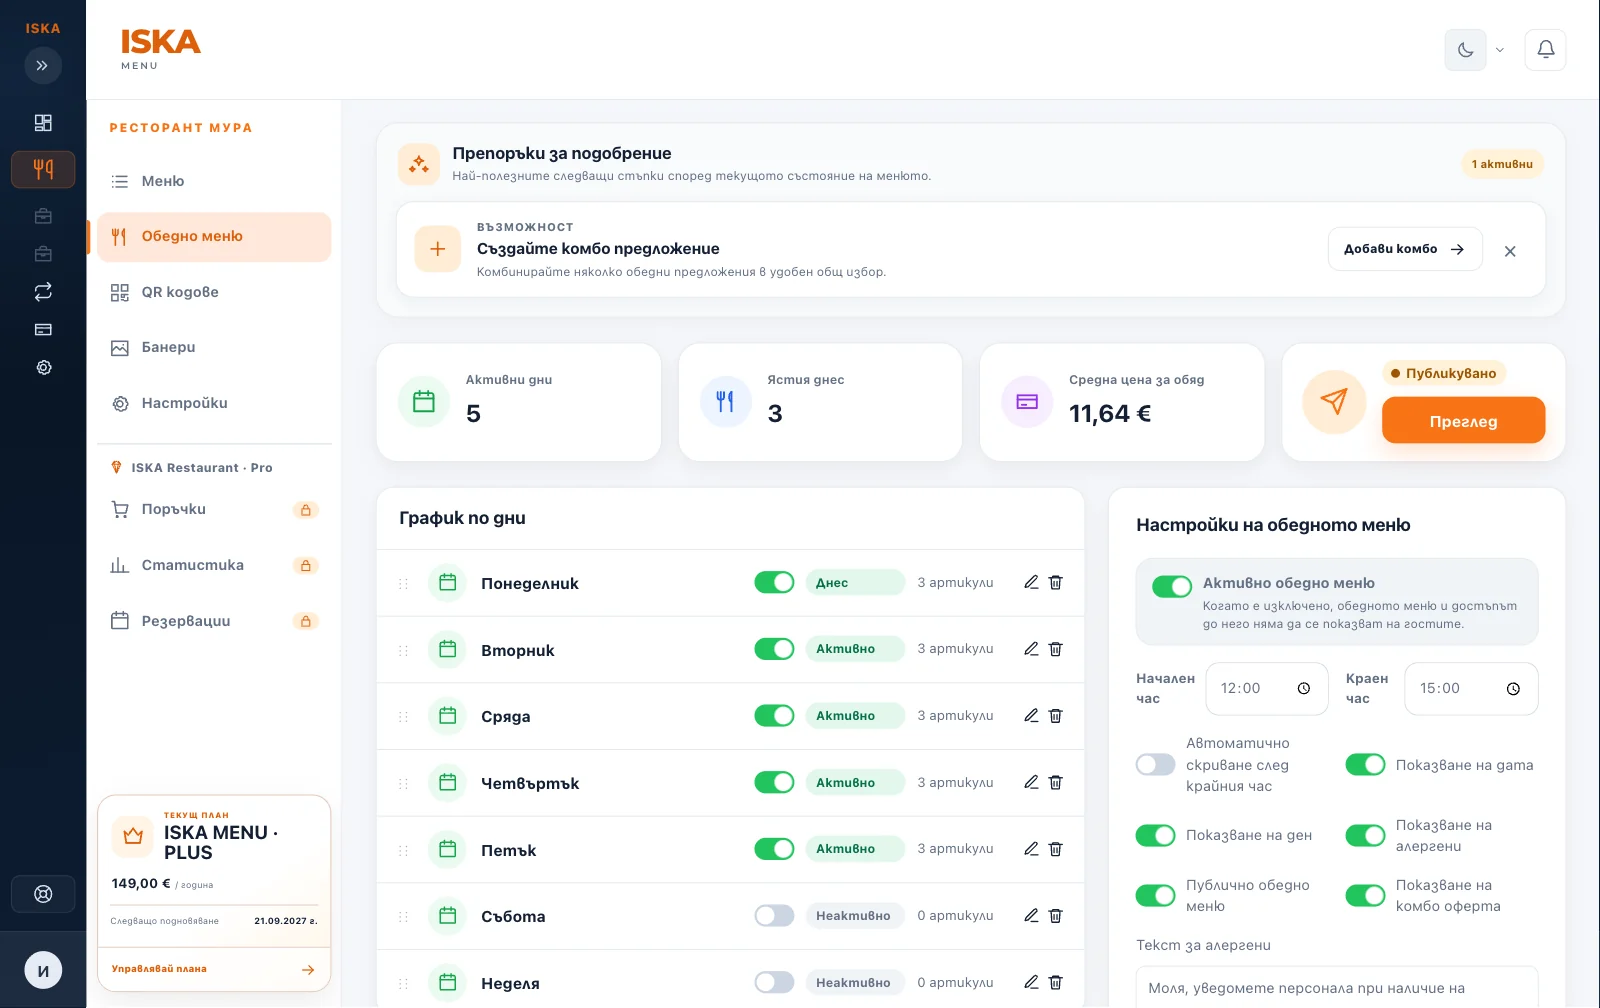Open start time 12:00 field

pos(1267,689)
